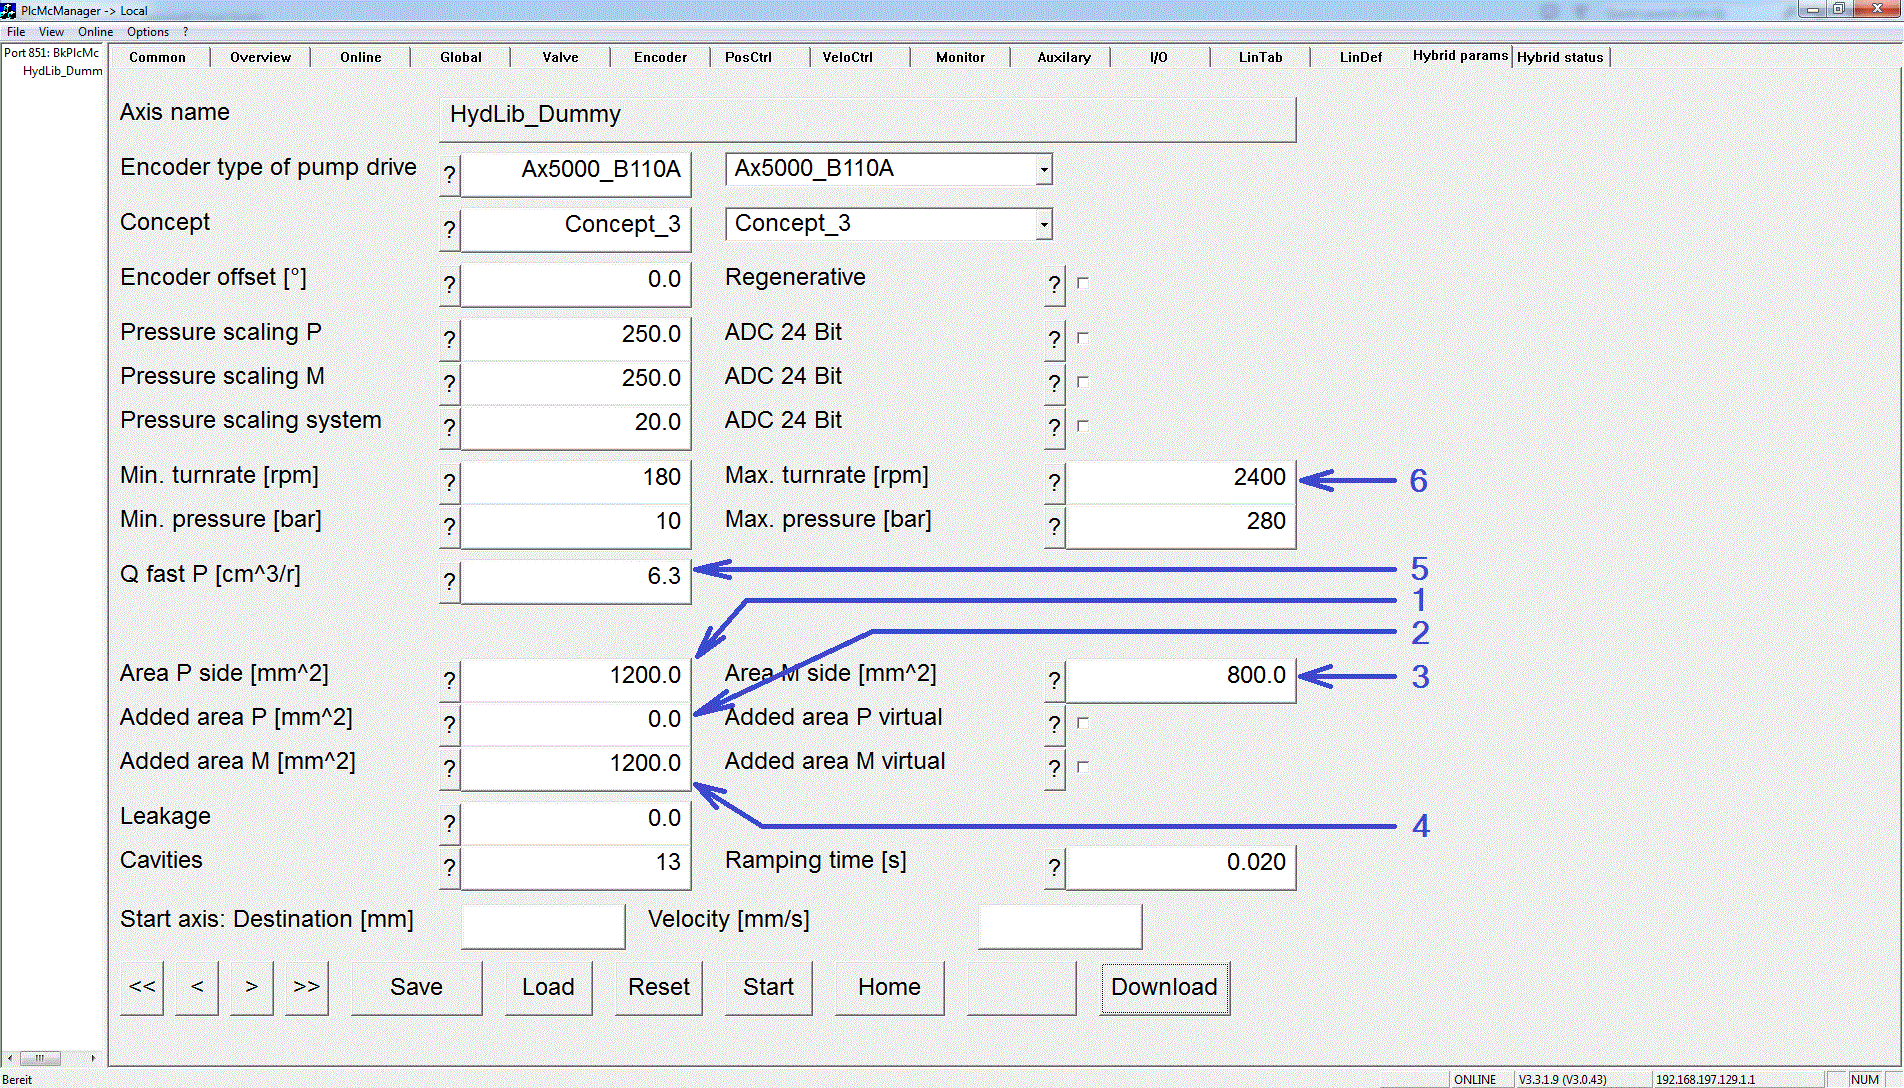Click the '?' help button next to Concept
This screenshot has height=1088, width=1904.
click(450, 230)
